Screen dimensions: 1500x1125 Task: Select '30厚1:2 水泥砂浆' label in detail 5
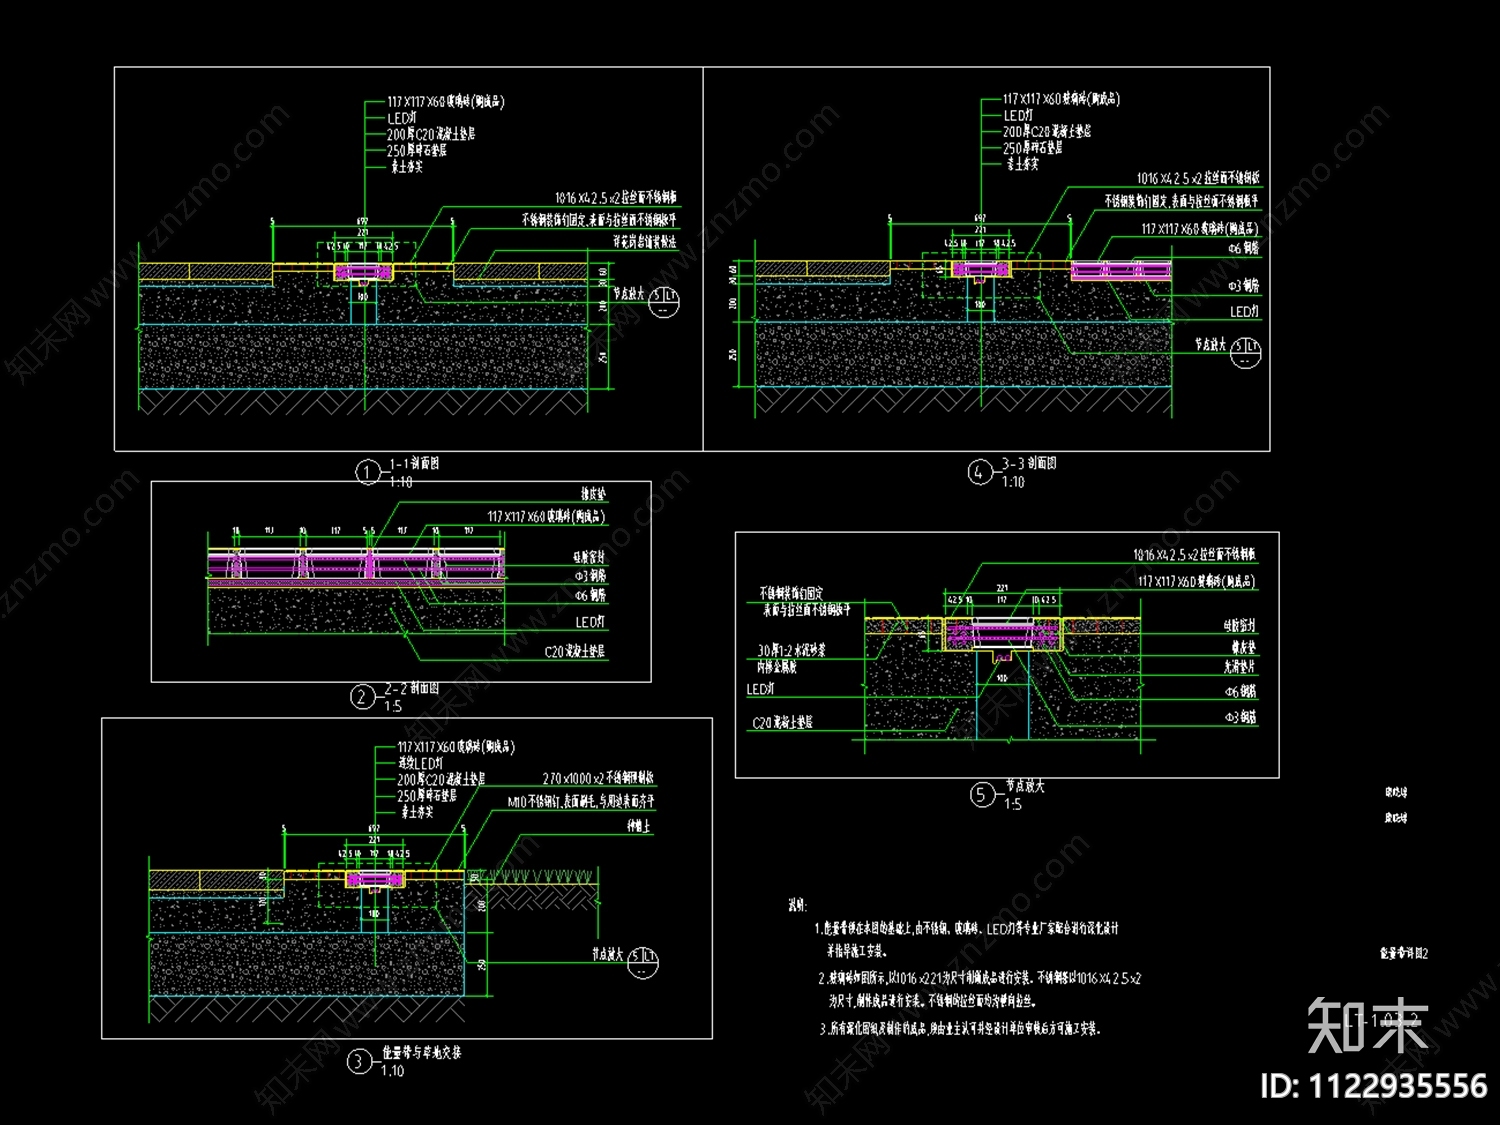coord(791,650)
